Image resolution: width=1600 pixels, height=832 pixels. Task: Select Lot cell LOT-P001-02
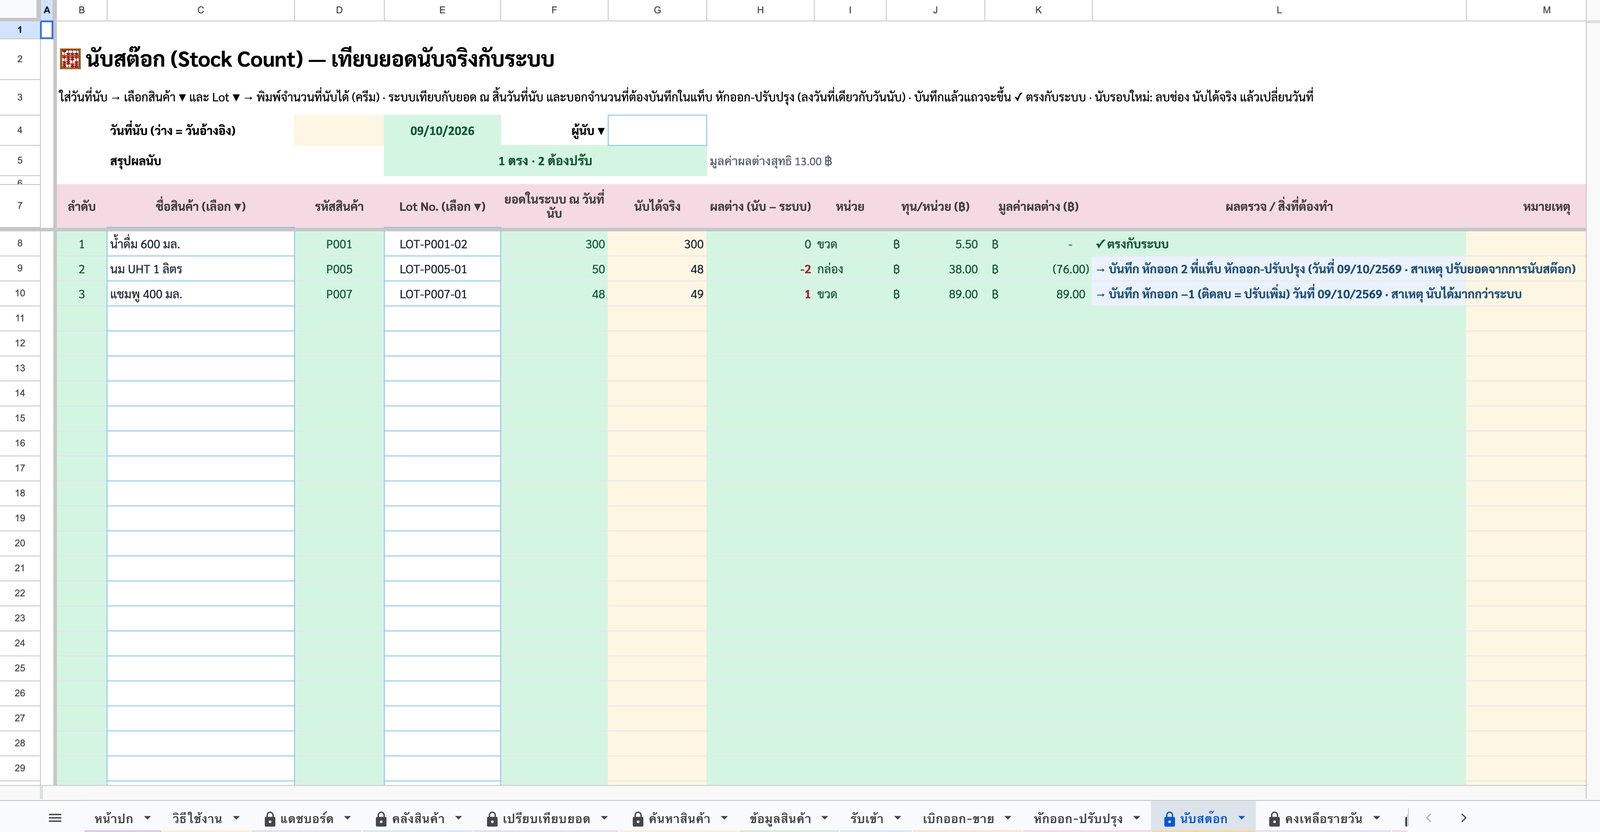pos(442,244)
